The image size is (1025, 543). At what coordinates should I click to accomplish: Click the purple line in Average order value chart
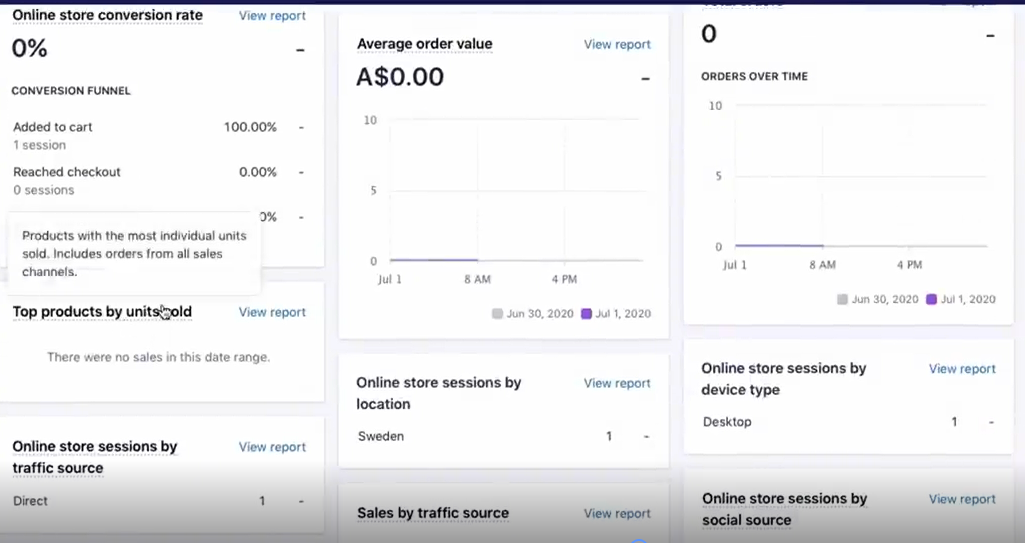[x=434, y=260]
